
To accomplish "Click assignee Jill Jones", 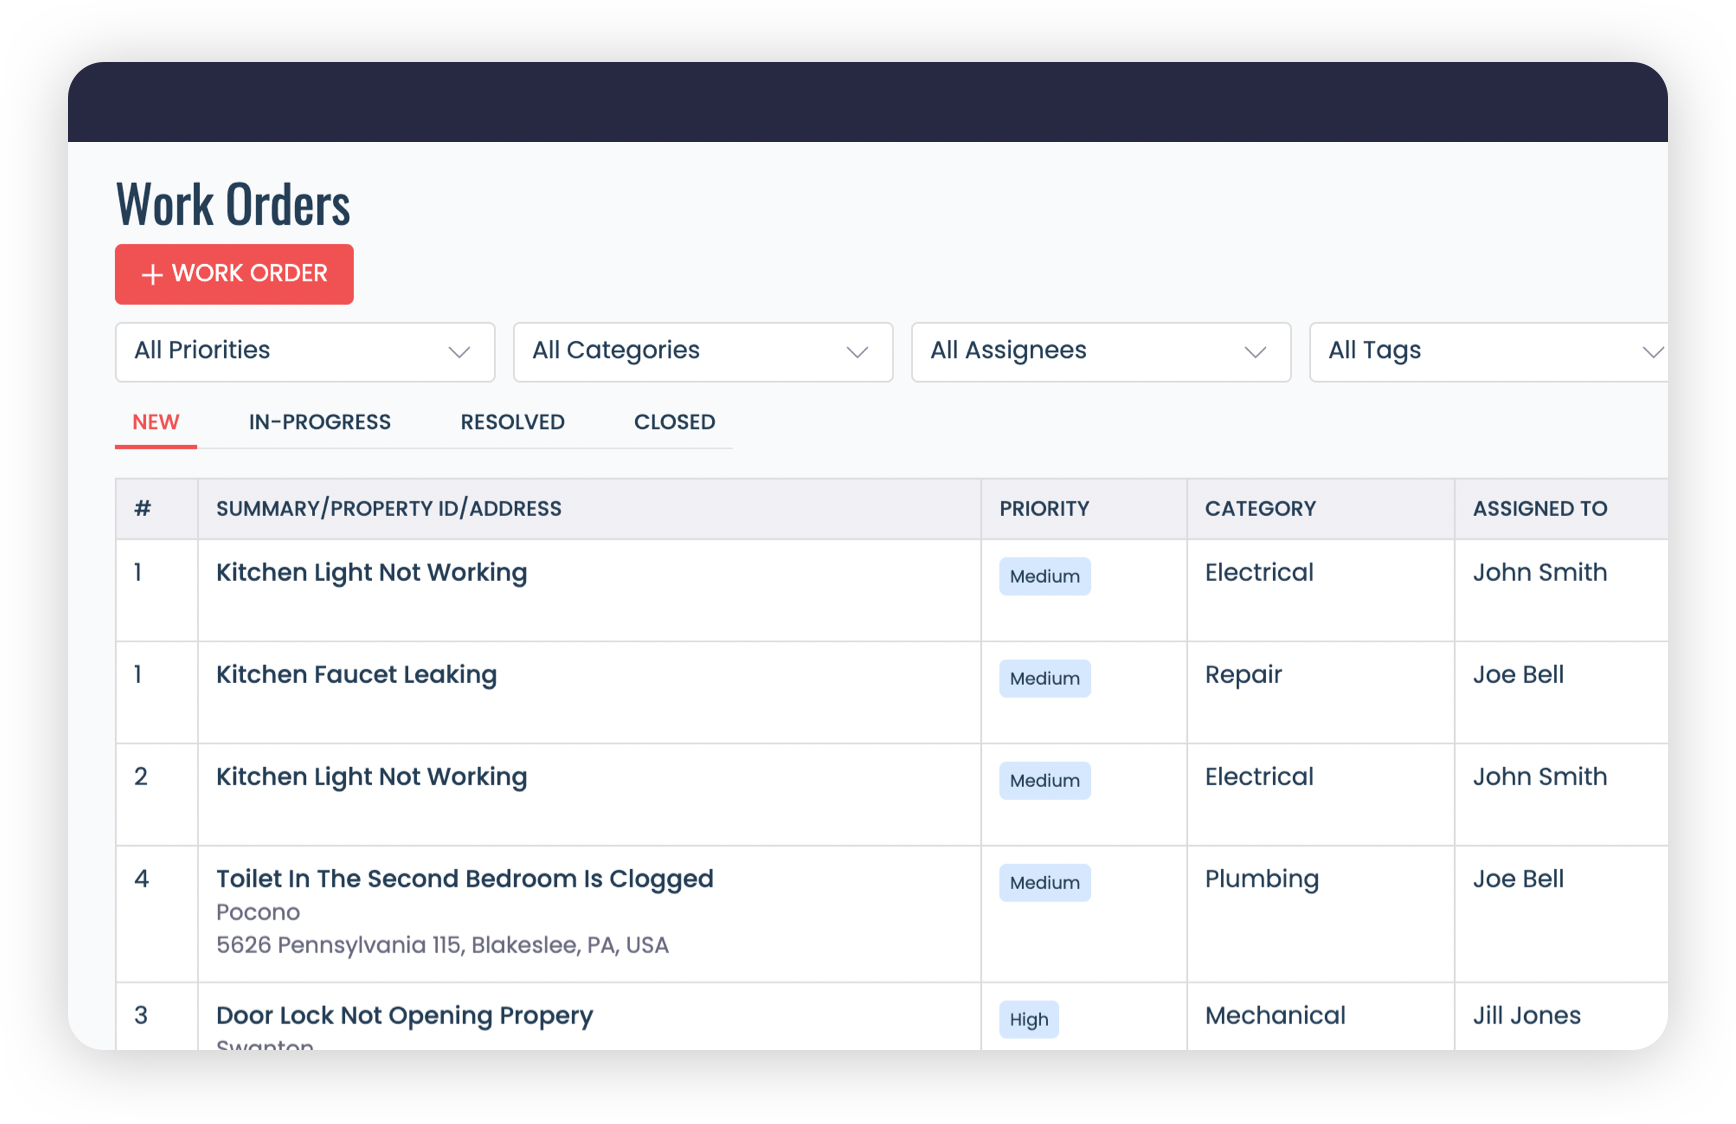I will [x=1526, y=1016].
